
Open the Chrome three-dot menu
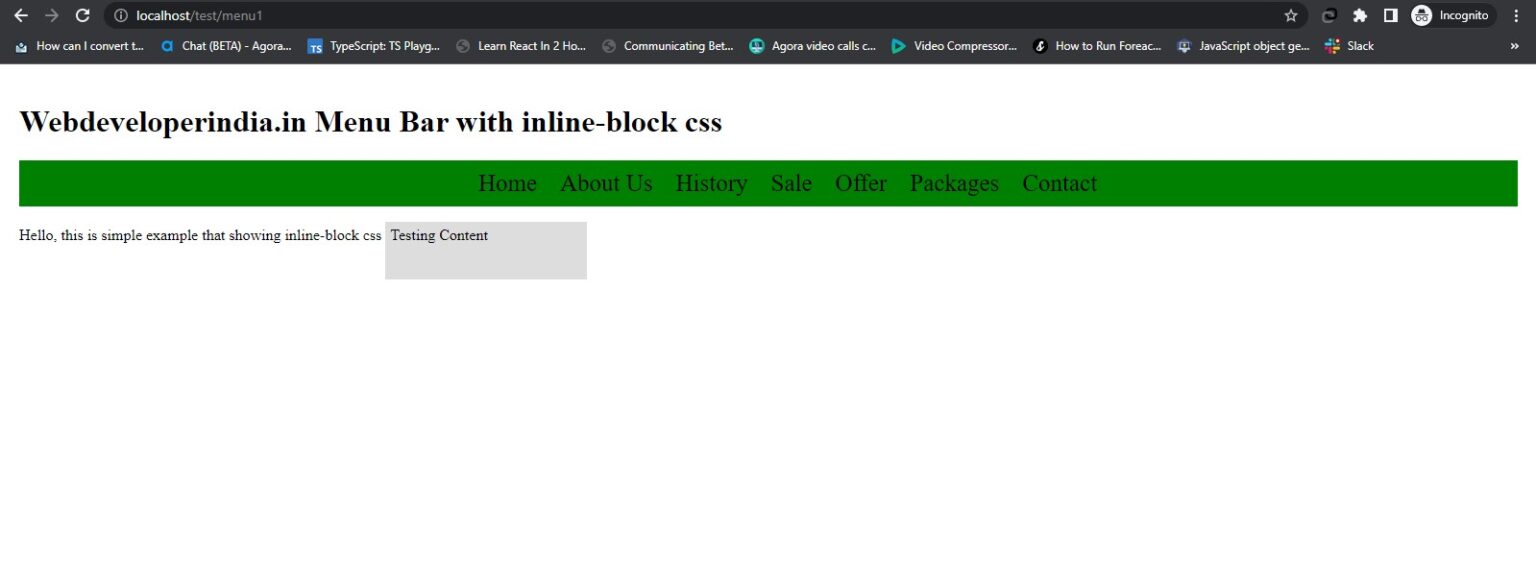click(x=1517, y=15)
